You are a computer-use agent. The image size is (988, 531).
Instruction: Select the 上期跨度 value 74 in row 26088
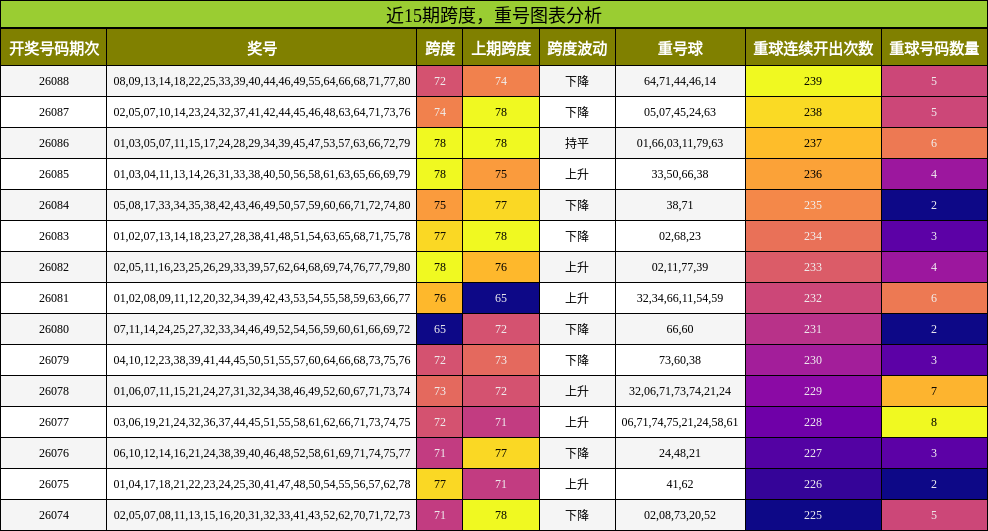tap(501, 81)
